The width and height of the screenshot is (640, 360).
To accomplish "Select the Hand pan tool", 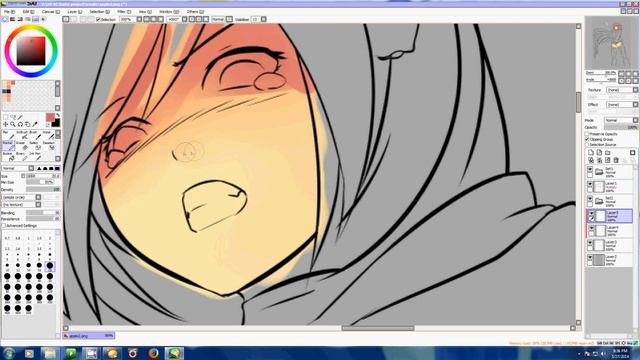I will click(x=27, y=124).
